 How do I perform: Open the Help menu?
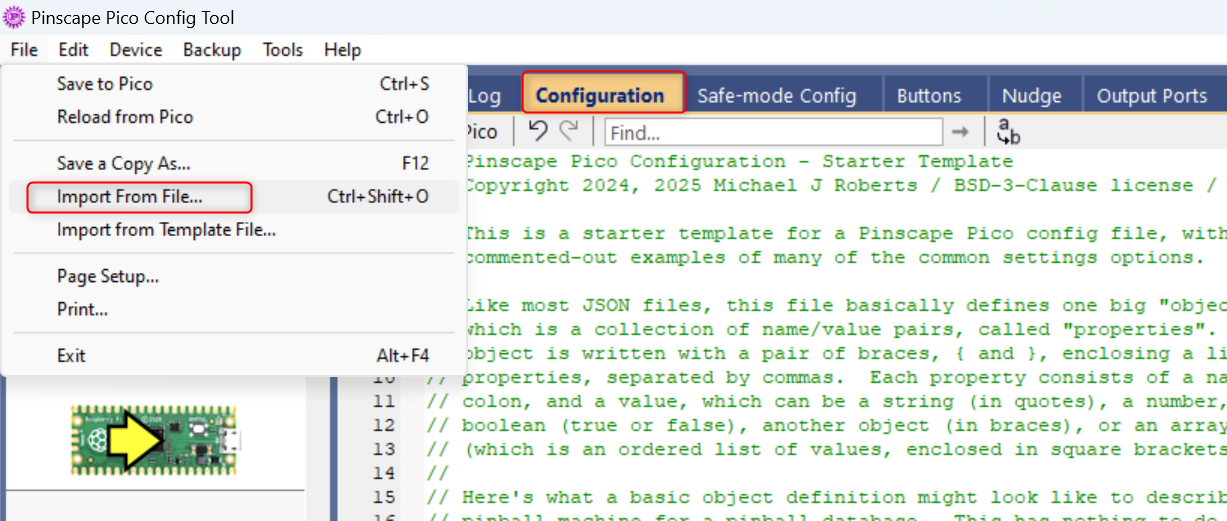pyautogui.click(x=343, y=50)
